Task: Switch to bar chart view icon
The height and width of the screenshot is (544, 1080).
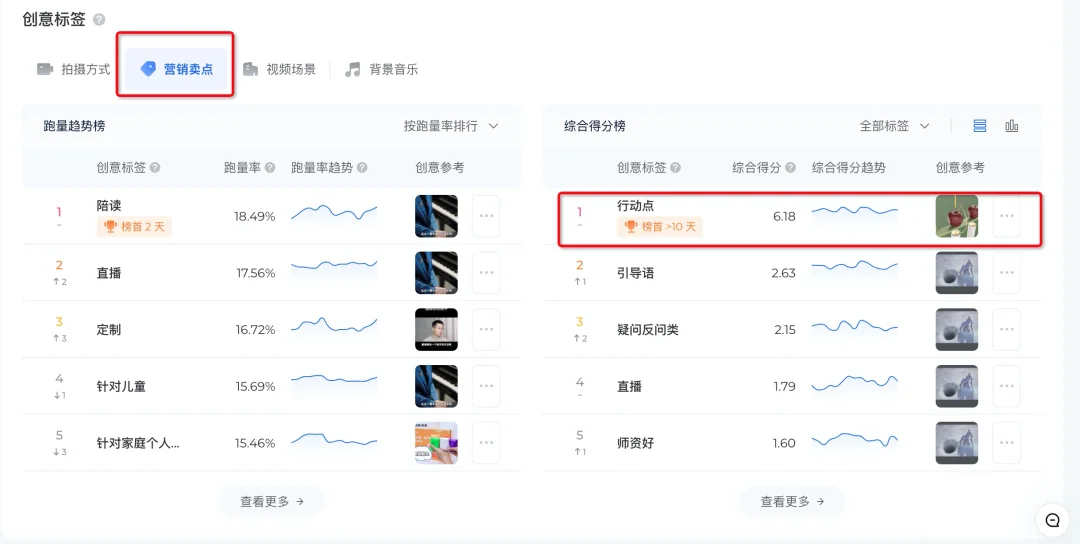Action: pyautogui.click(x=1011, y=126)
